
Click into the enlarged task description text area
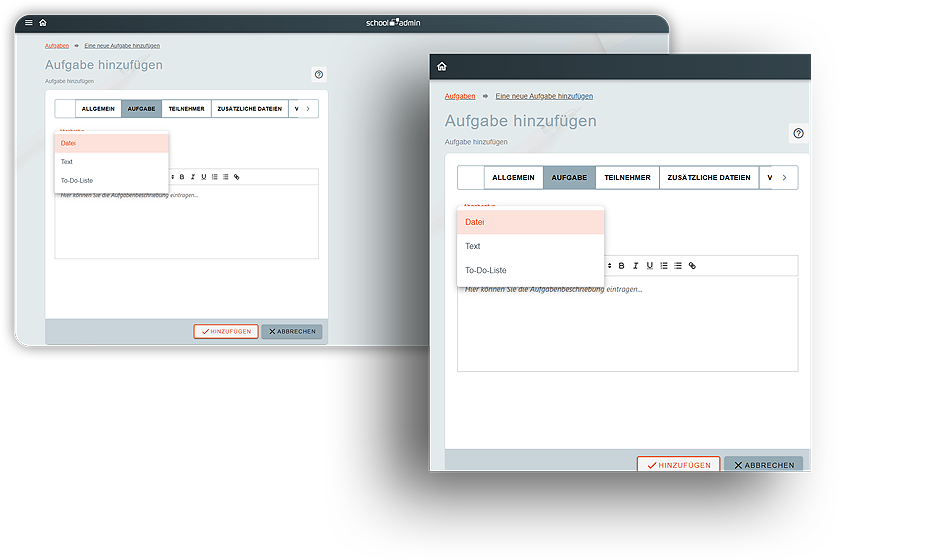[627, 330]
